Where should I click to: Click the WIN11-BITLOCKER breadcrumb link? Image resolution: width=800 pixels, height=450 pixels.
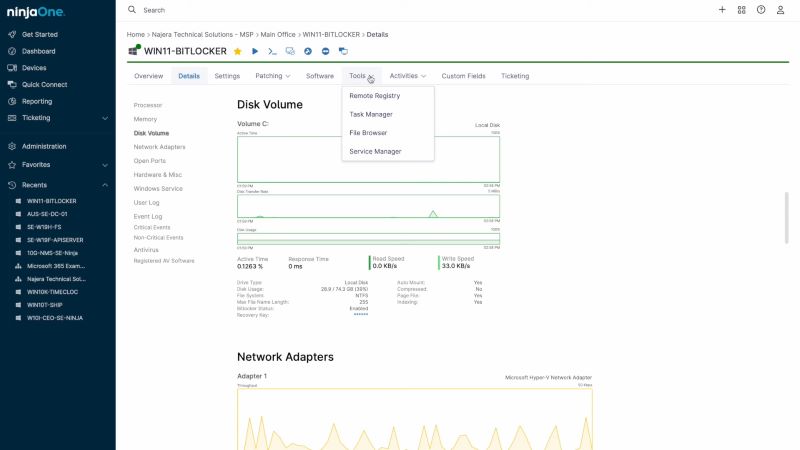(x=331, y=35)
